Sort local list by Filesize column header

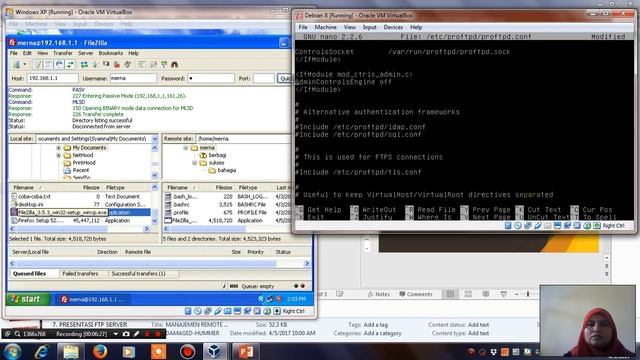(x=91, y=187)
